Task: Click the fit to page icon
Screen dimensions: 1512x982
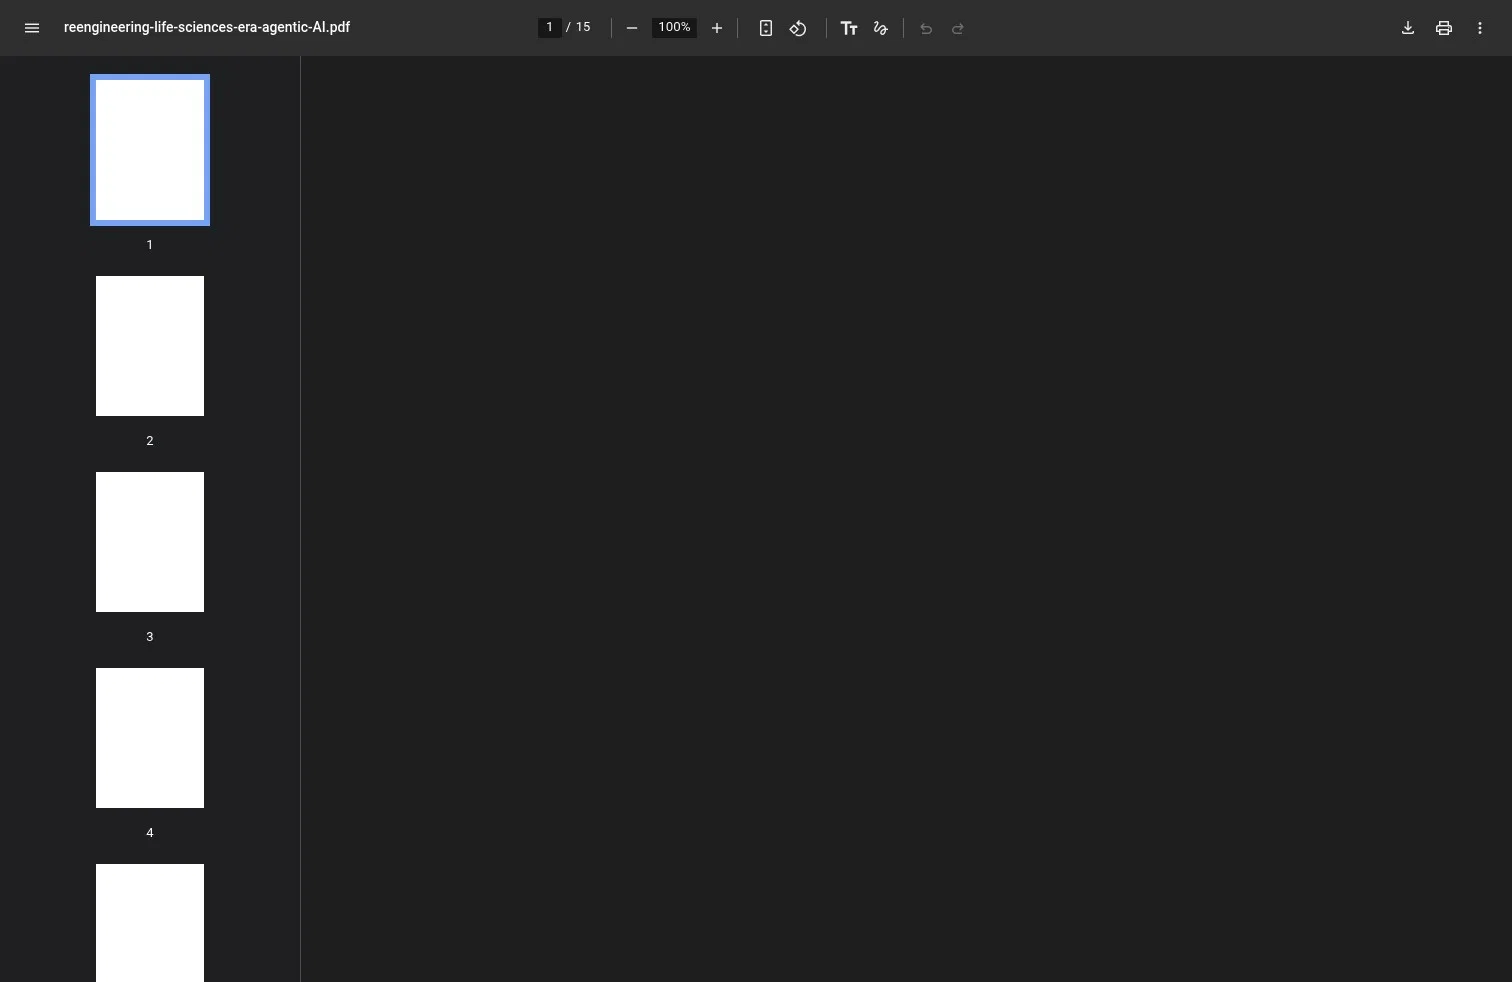Action: click(766, 28)
